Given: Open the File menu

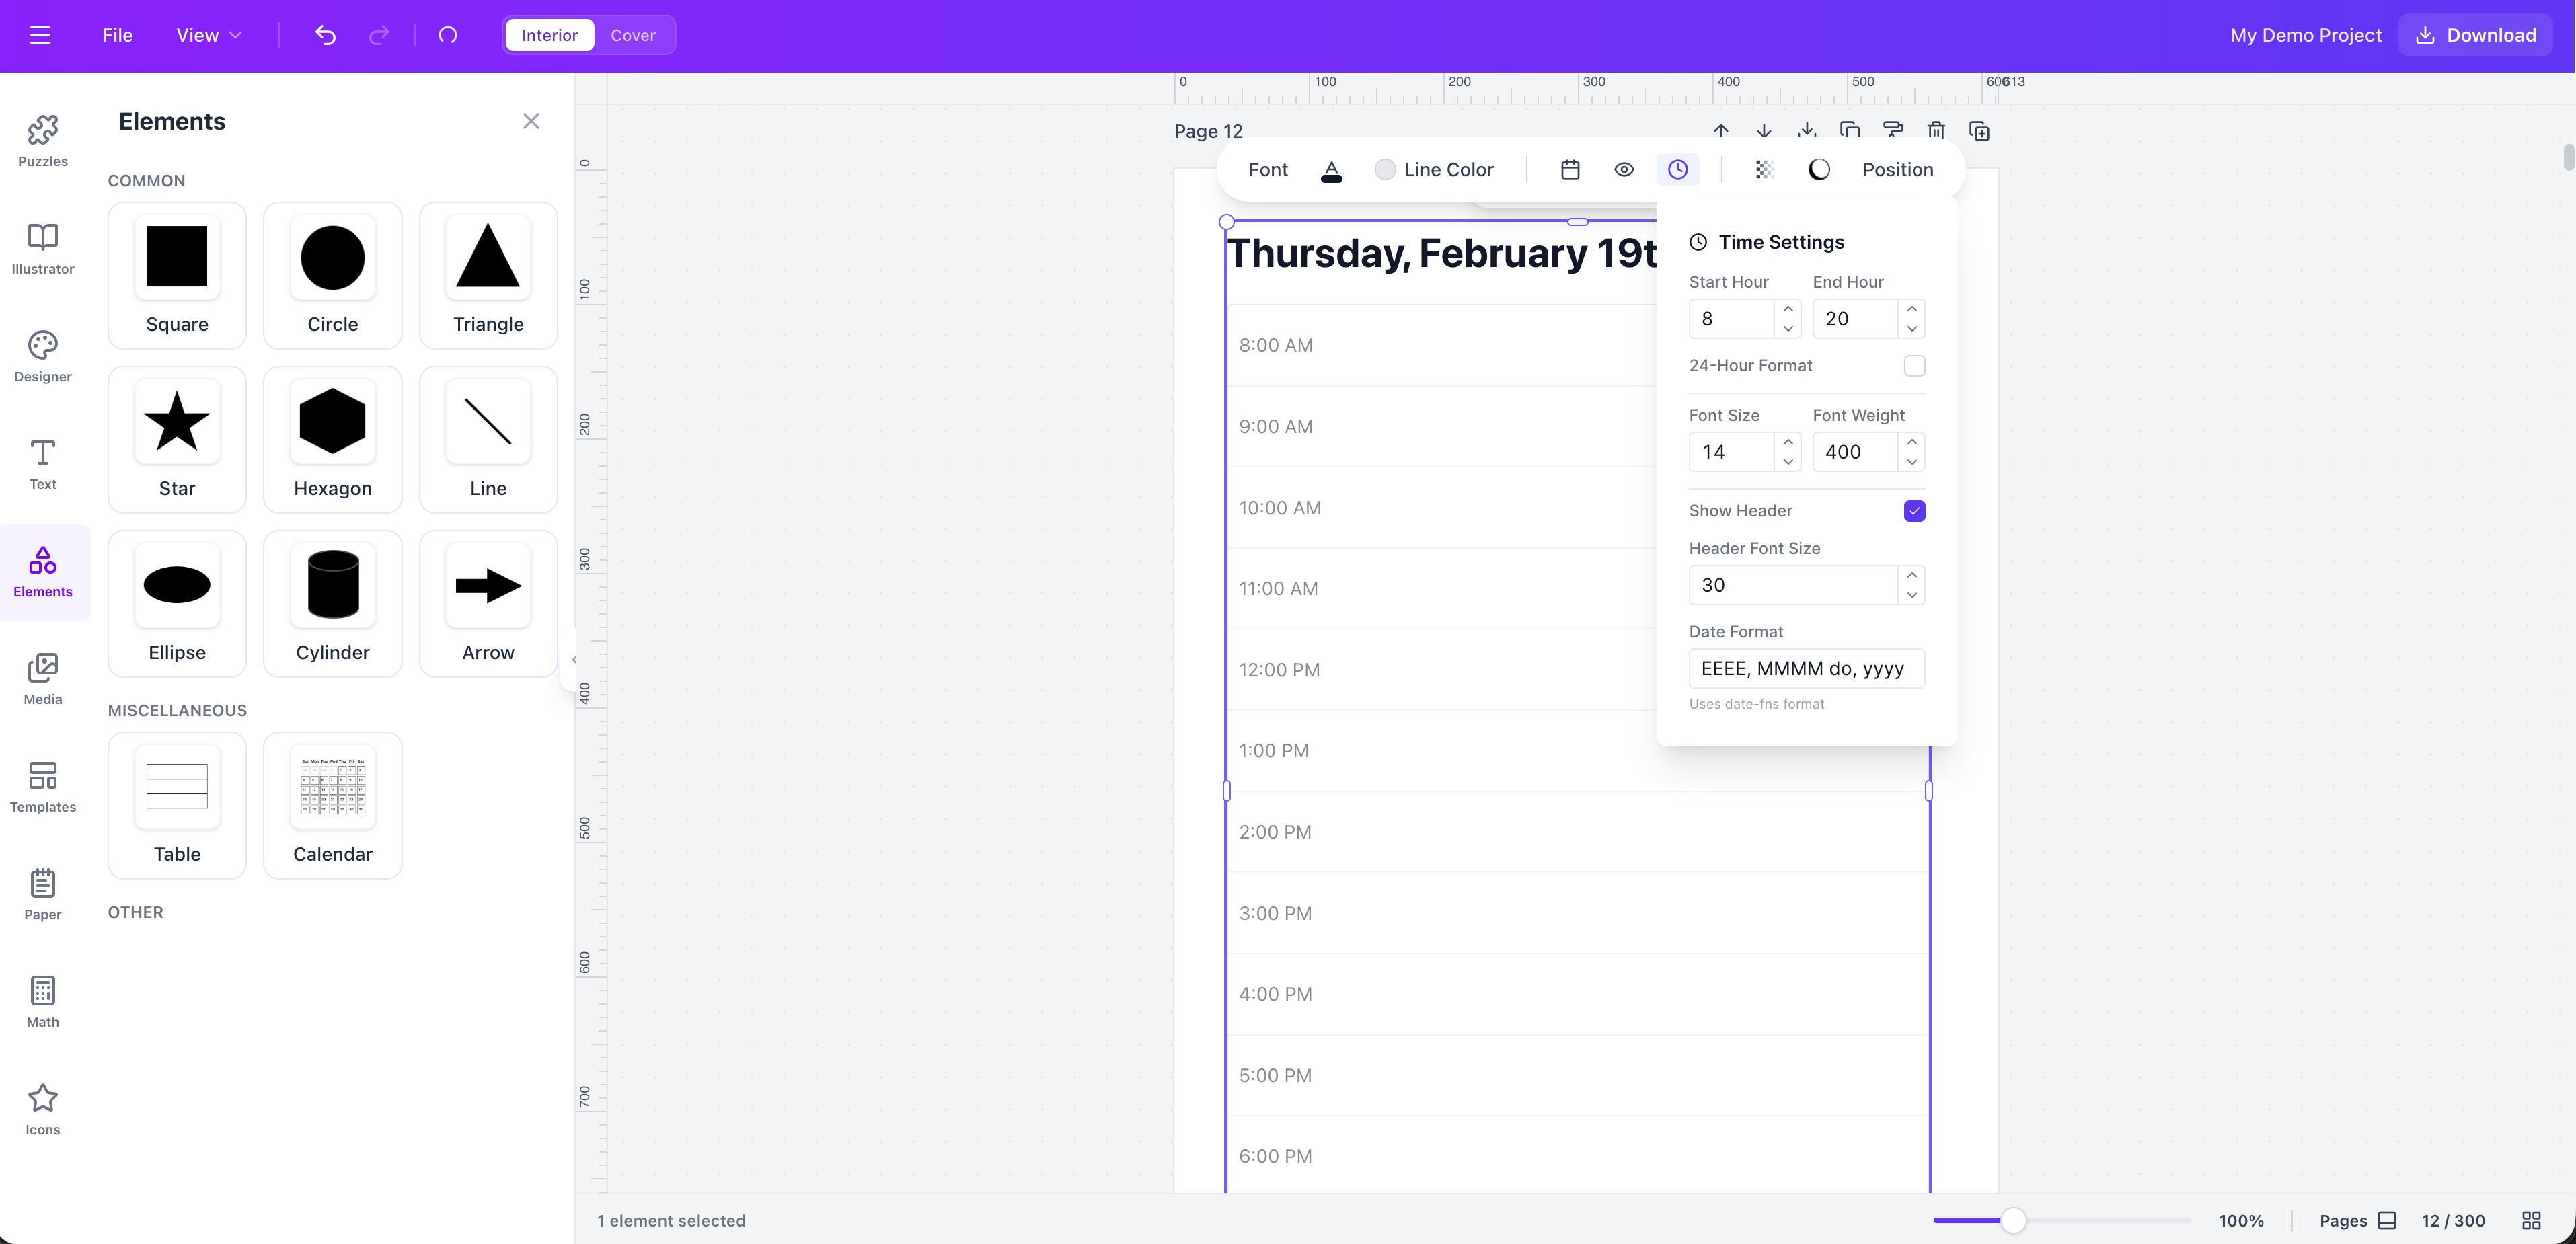Looking at the screenshot, I should click(x=117, y=34).
